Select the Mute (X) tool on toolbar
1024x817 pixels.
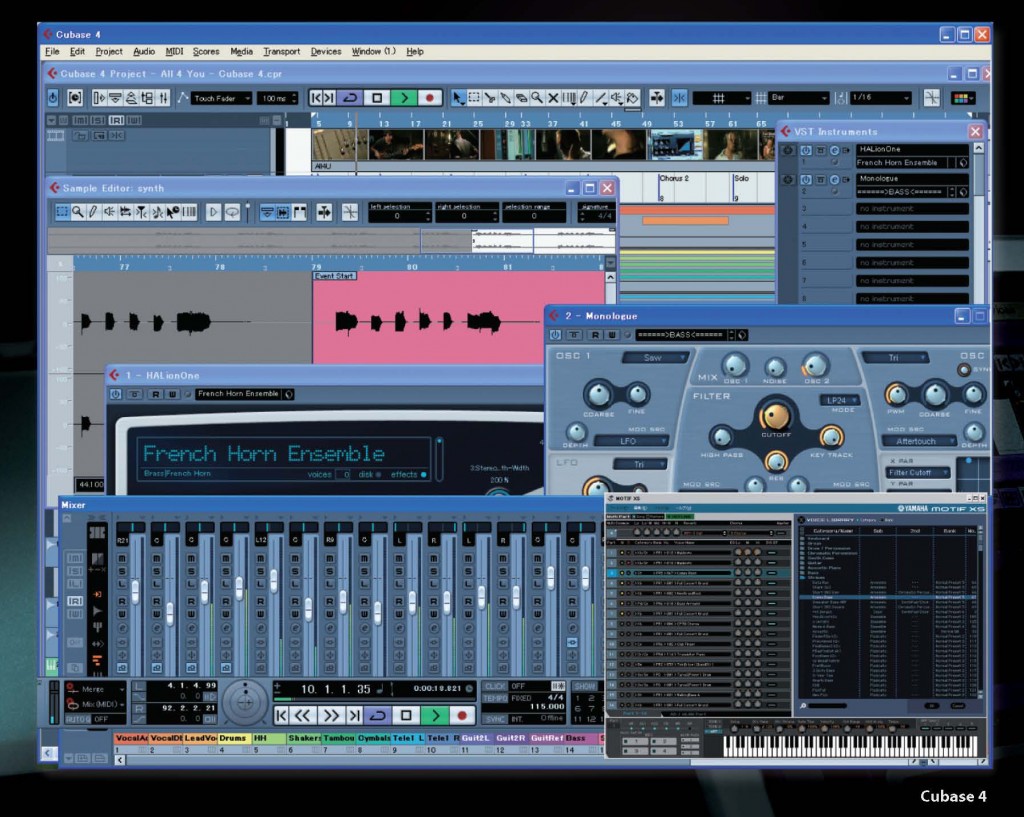click(x=554, y=97)
